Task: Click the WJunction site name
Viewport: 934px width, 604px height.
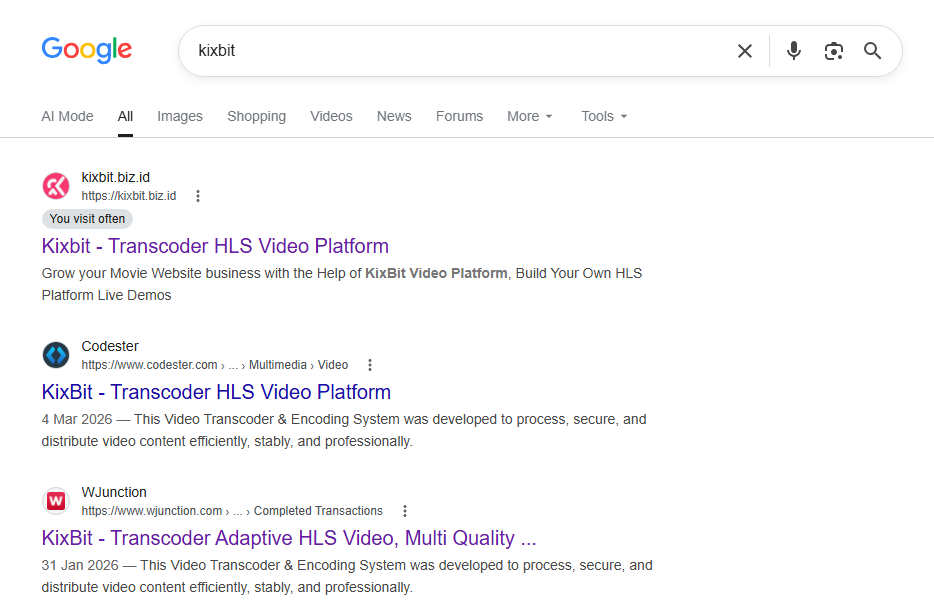Action: click(x=114, y=492)
